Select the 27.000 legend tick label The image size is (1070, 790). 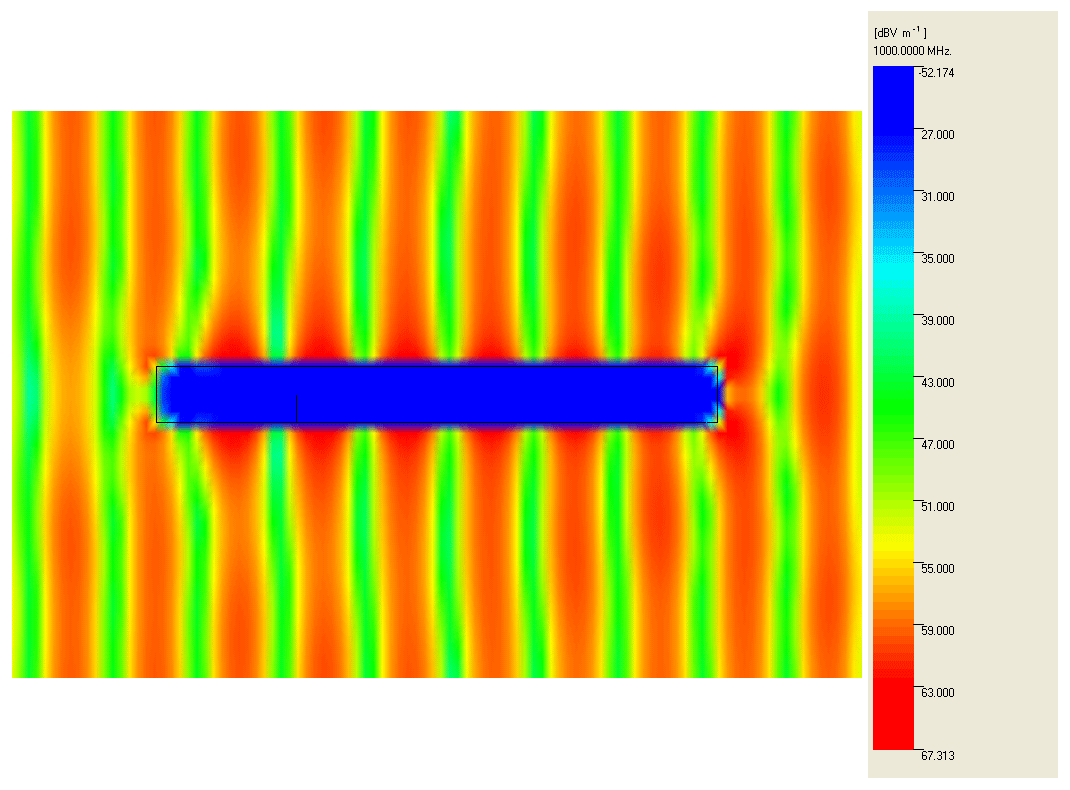pos(937,134)
